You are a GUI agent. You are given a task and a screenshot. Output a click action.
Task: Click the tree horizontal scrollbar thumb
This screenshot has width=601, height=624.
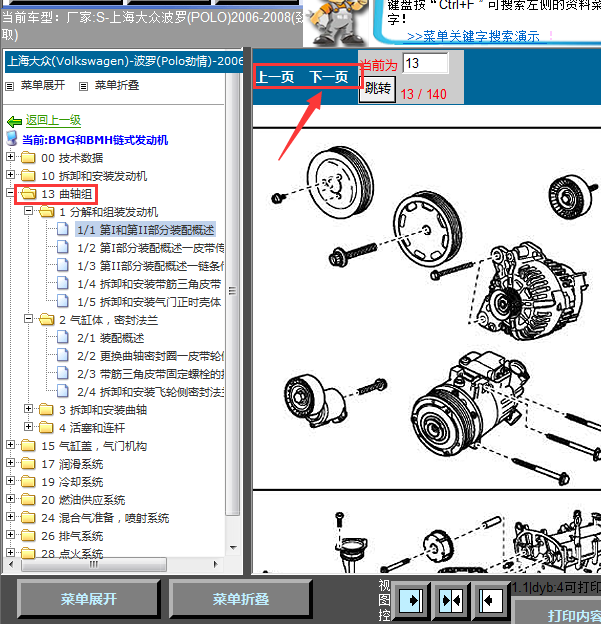pos(94,564)
